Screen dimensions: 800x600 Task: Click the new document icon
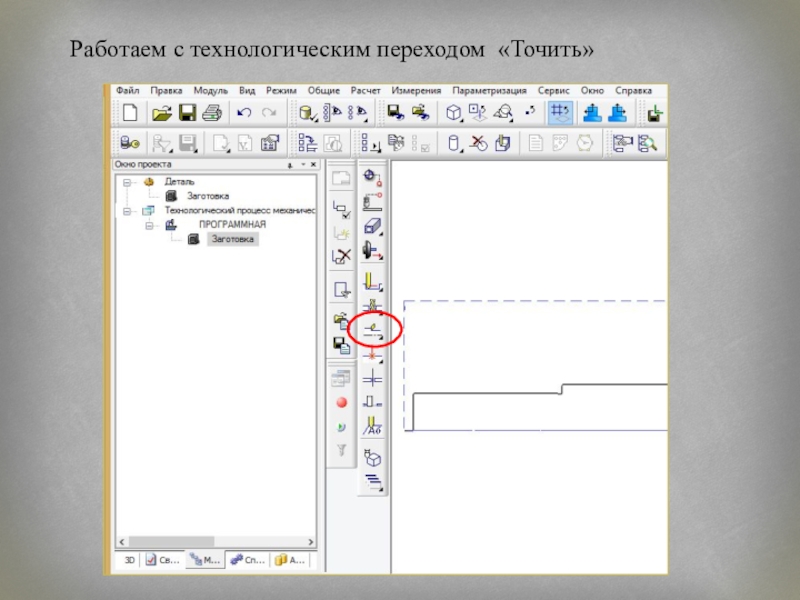(x=129, y=112)
